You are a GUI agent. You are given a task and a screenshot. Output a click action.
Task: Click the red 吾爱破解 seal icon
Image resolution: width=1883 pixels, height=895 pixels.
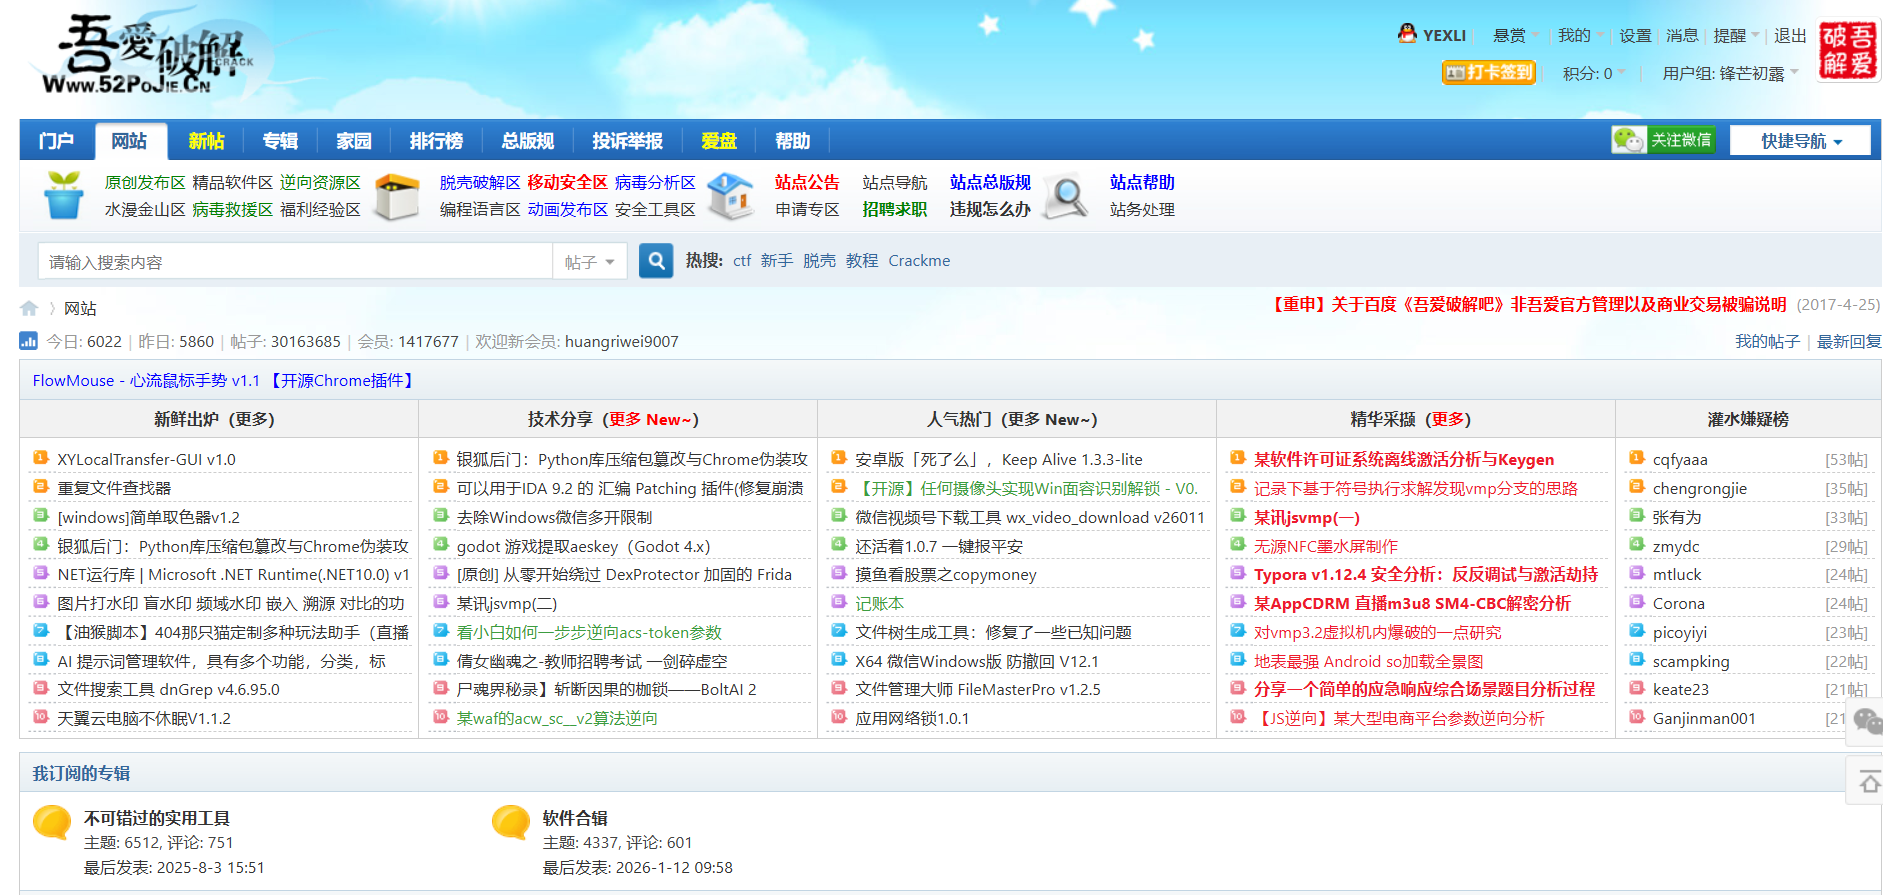tap(1847, 50)
